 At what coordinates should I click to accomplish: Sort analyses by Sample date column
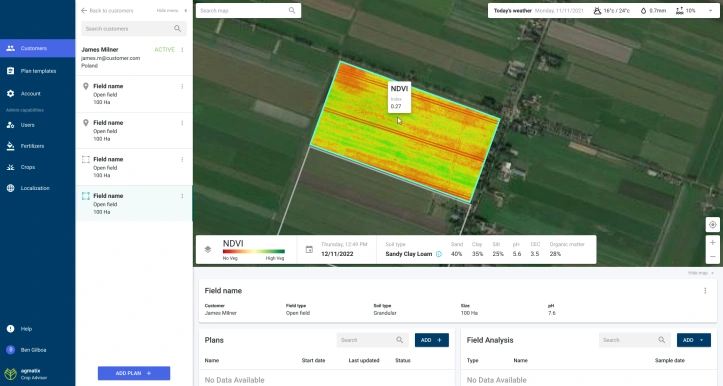pyautogui.click(x=670, y=361)
